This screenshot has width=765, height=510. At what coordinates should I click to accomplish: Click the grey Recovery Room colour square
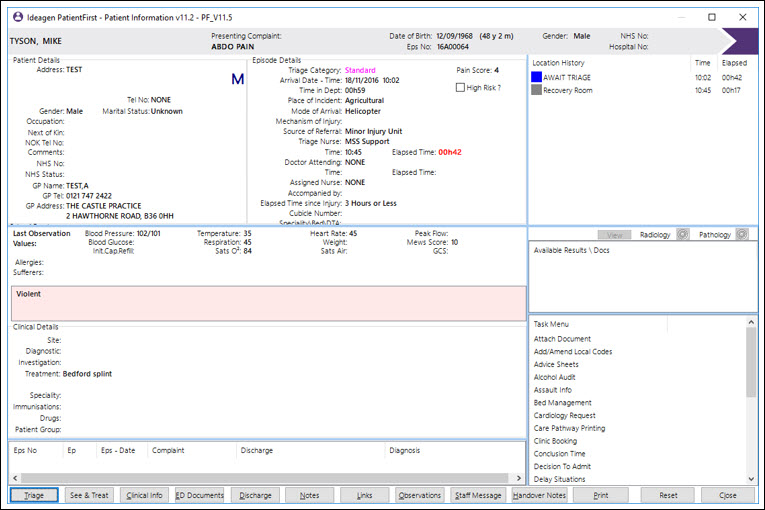pos(536,90)
